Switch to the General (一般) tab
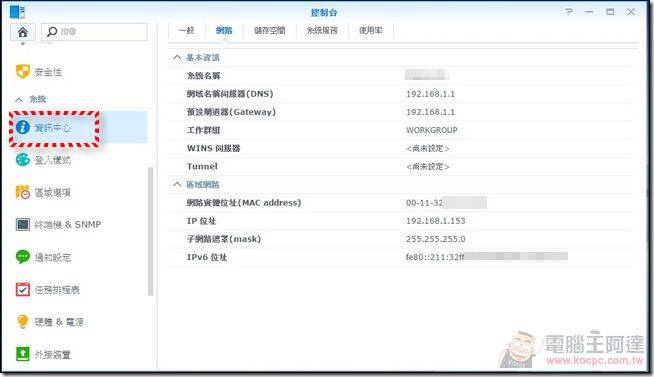This screenshot has width=654, height=377. (186, 30)
